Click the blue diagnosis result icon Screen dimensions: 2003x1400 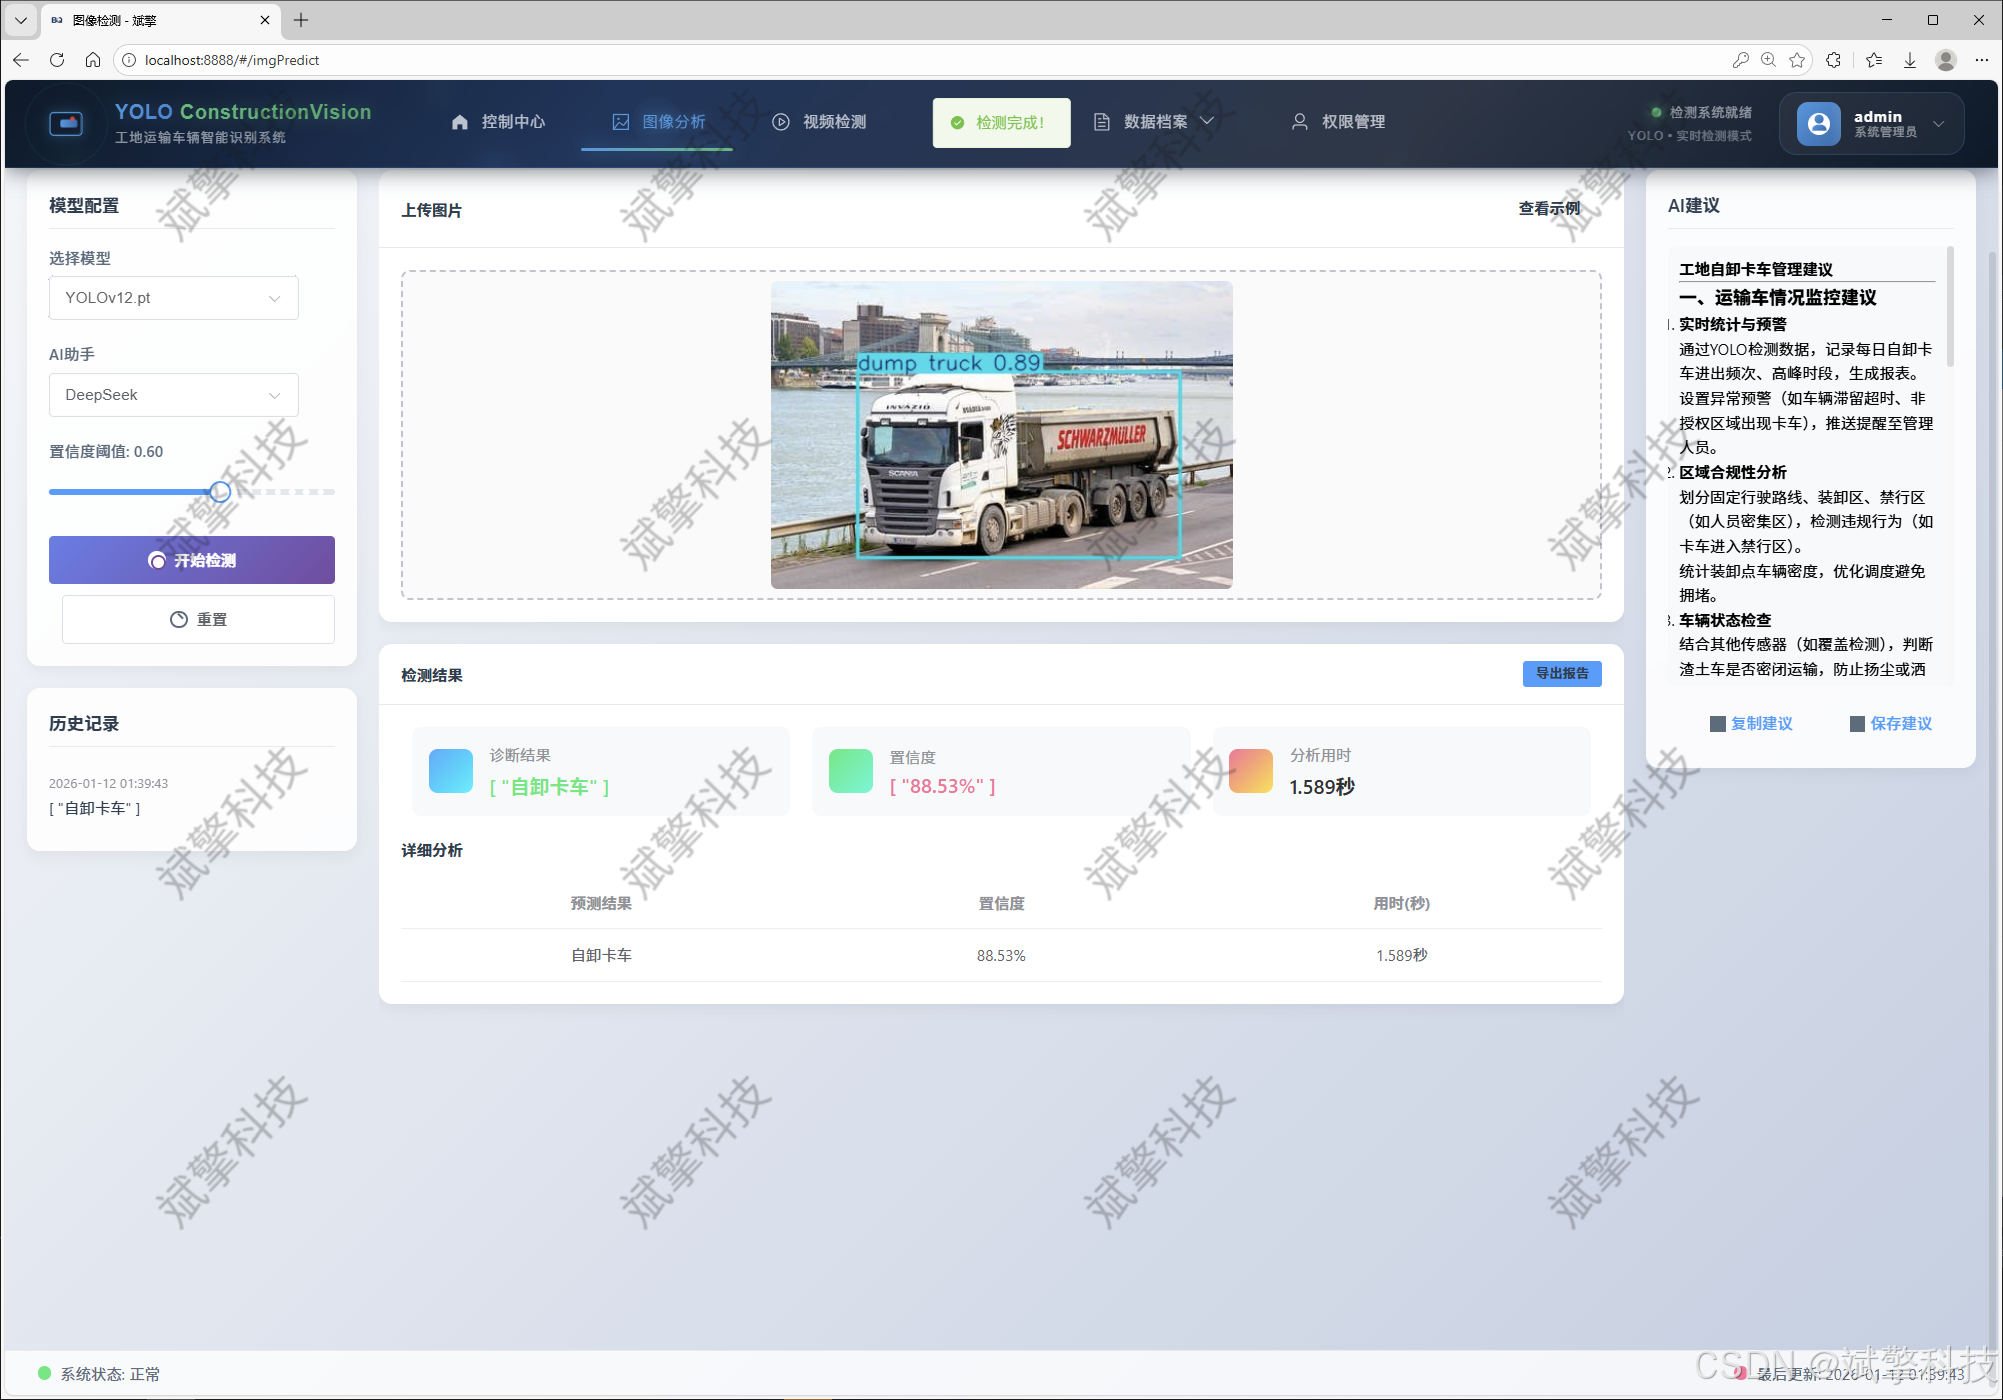click(450, 771)
